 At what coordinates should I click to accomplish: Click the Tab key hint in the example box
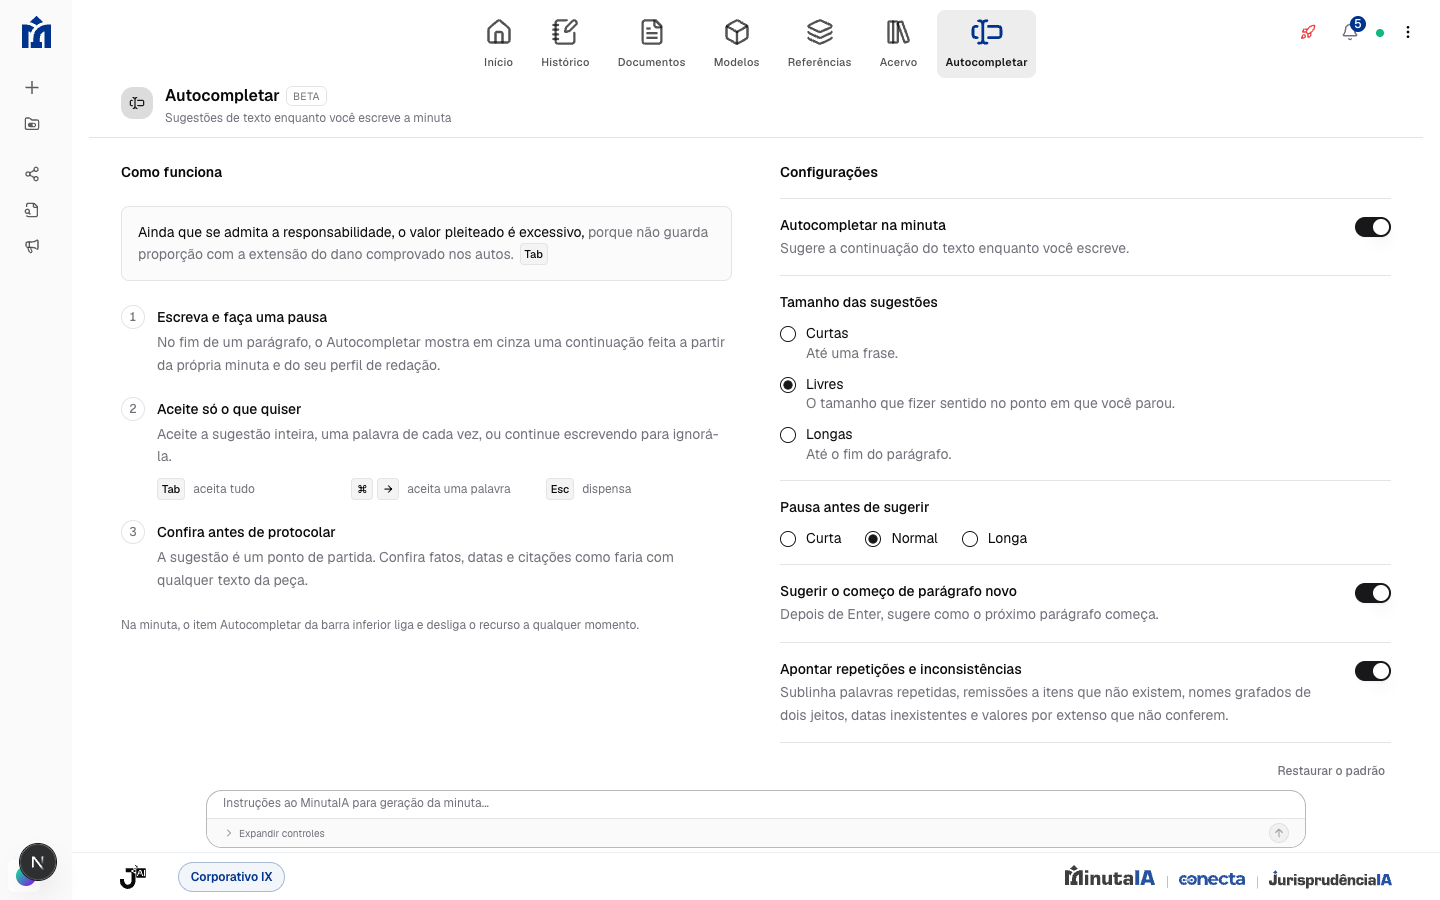pyautogui.click(x=534, y=254)
